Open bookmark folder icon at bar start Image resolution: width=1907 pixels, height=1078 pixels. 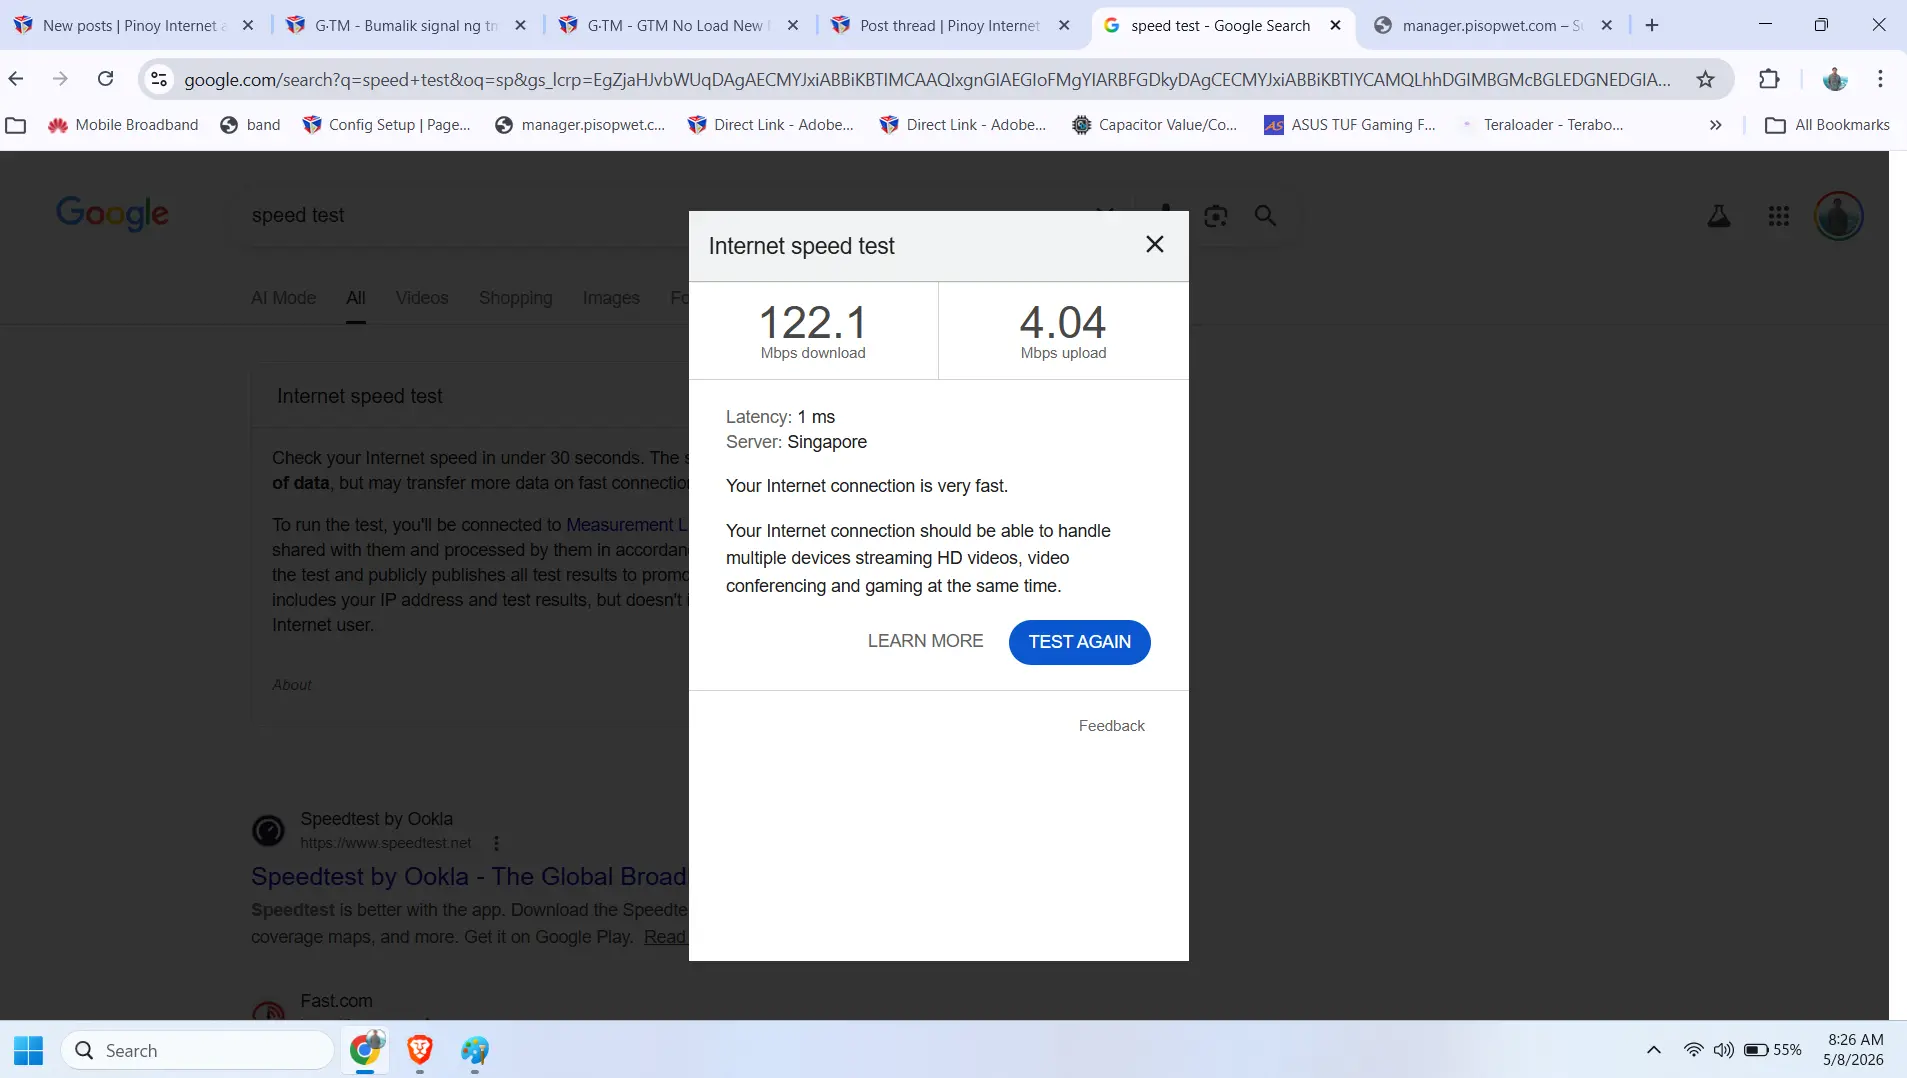[16, 125]
